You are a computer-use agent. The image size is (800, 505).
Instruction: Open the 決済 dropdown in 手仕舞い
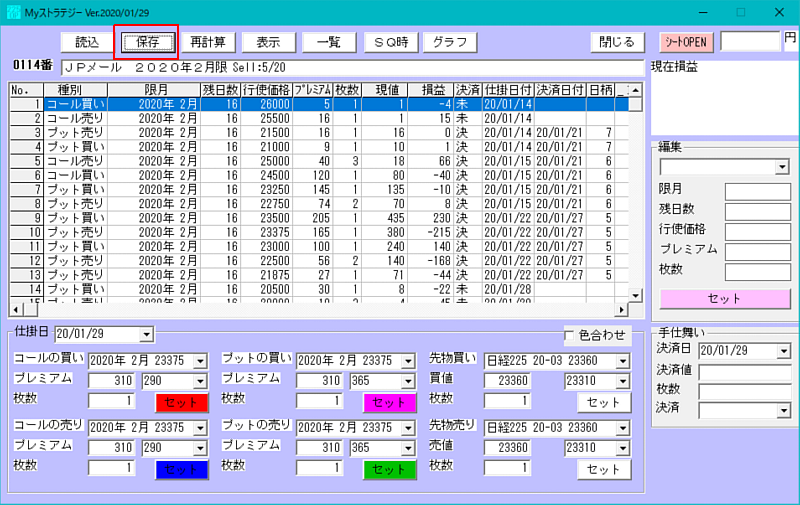(x=784, y=411)
